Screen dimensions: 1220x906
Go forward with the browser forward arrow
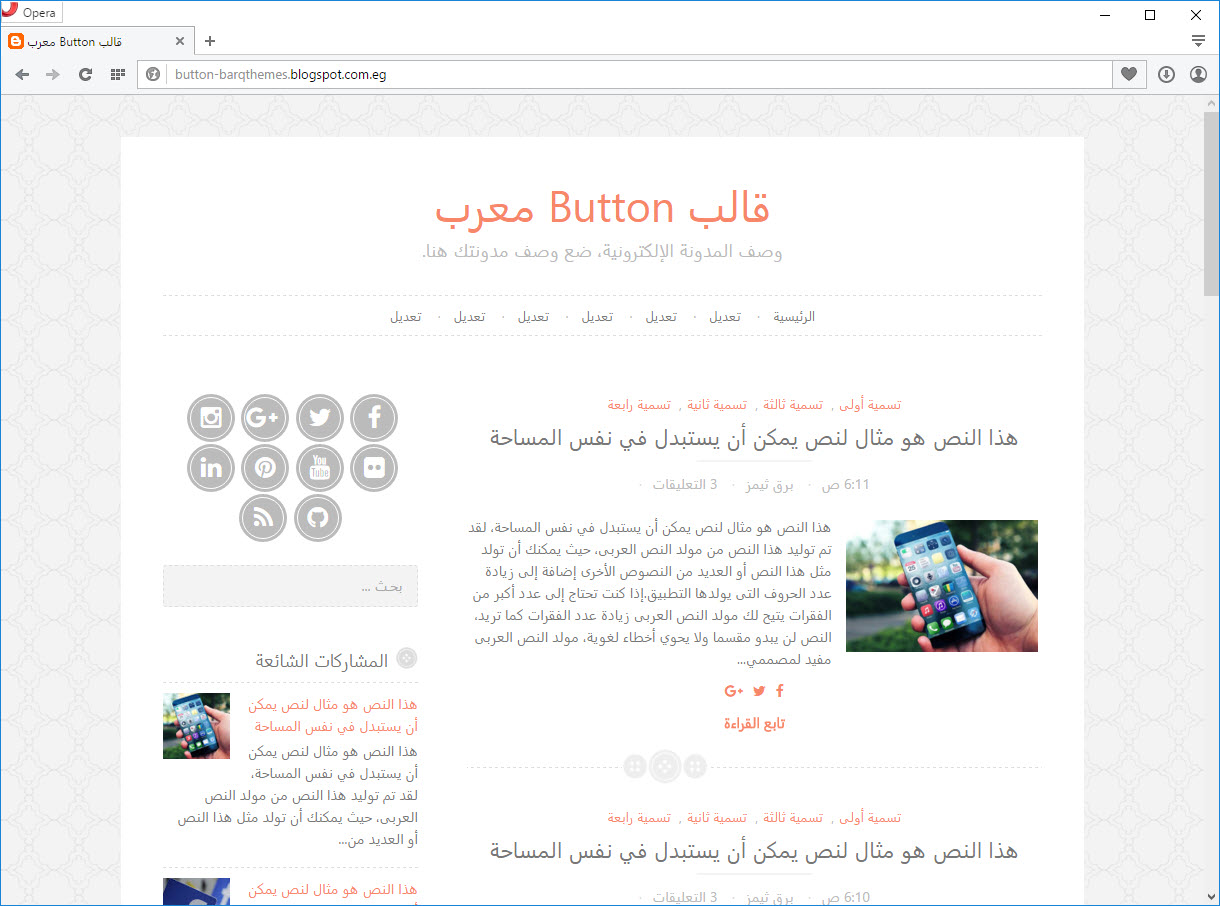[53, 74]
